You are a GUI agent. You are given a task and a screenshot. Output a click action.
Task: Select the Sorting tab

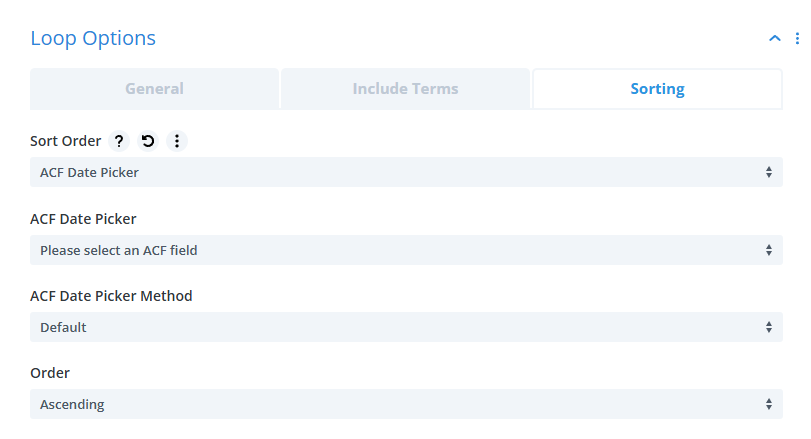(657, 89)
